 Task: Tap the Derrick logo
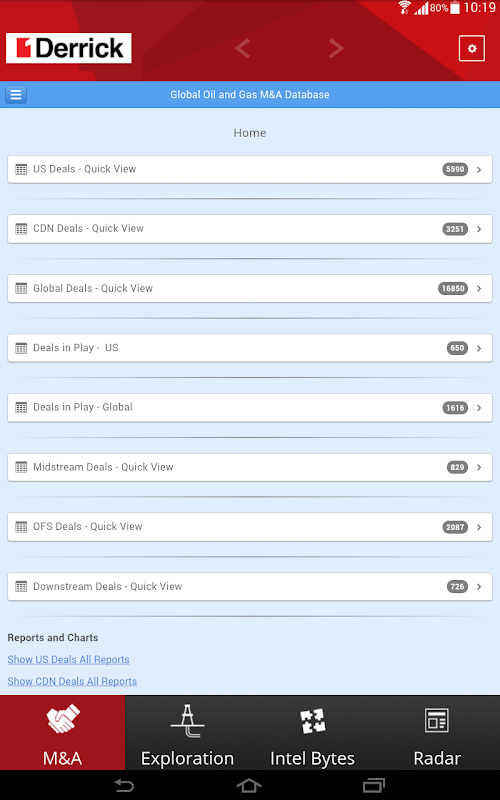tap(68, 48)
